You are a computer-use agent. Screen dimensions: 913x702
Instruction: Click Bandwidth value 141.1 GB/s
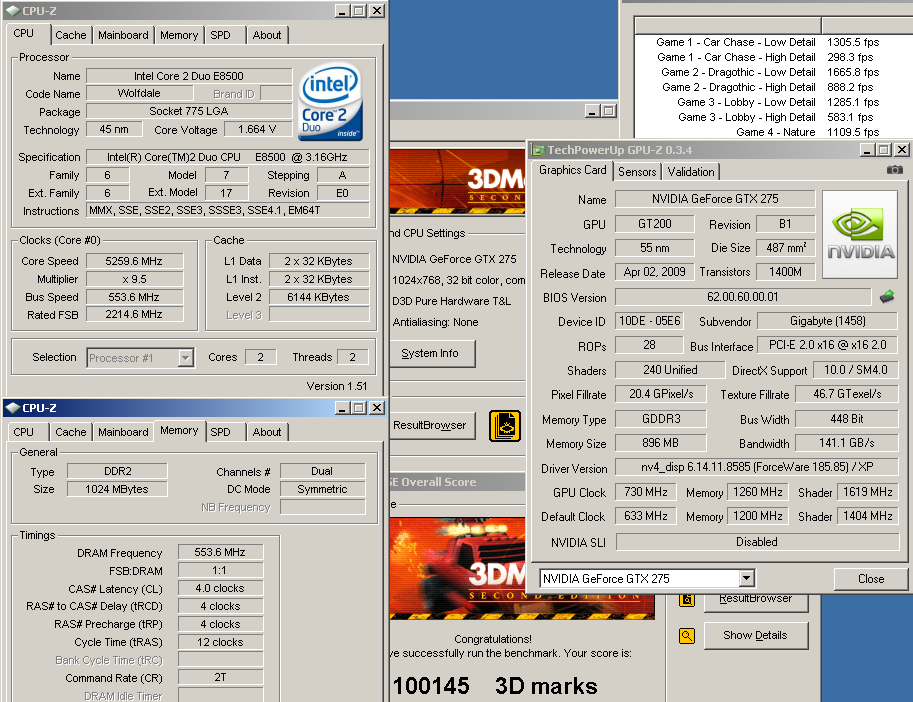coord(847,443)
